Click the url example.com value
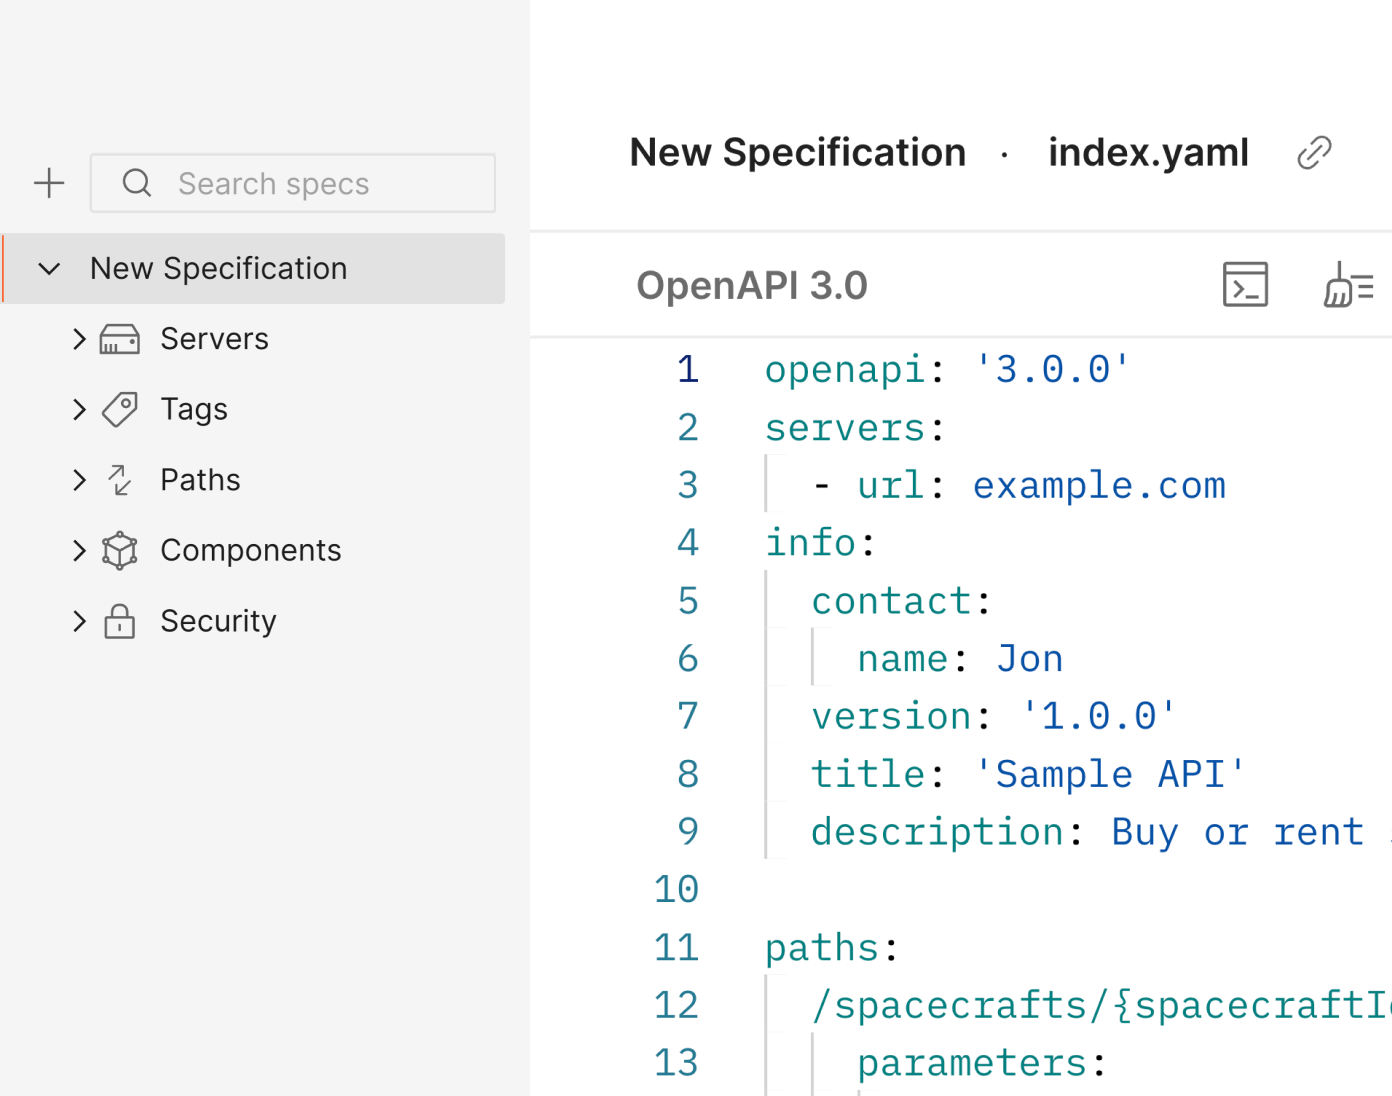The width and height of the screenshot is (1392, 1096). pos(1099,485)
